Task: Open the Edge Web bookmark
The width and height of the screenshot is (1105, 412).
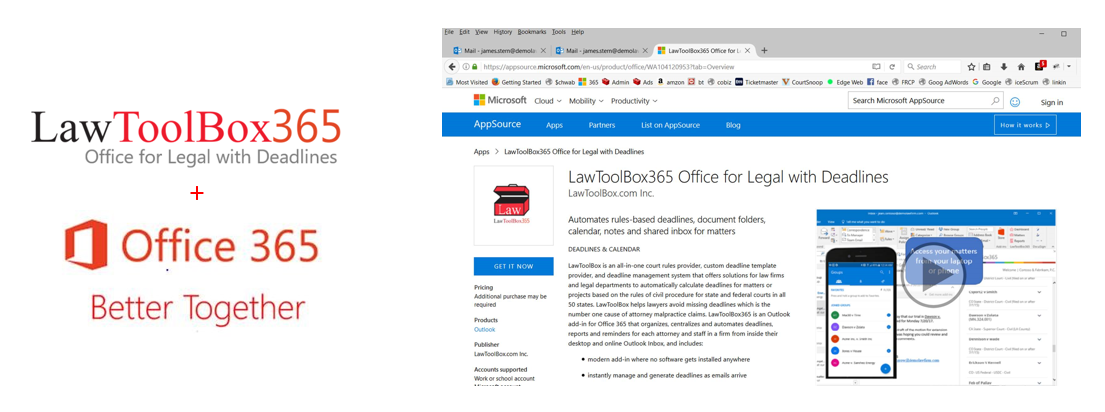Action: (x=845, y=82)
